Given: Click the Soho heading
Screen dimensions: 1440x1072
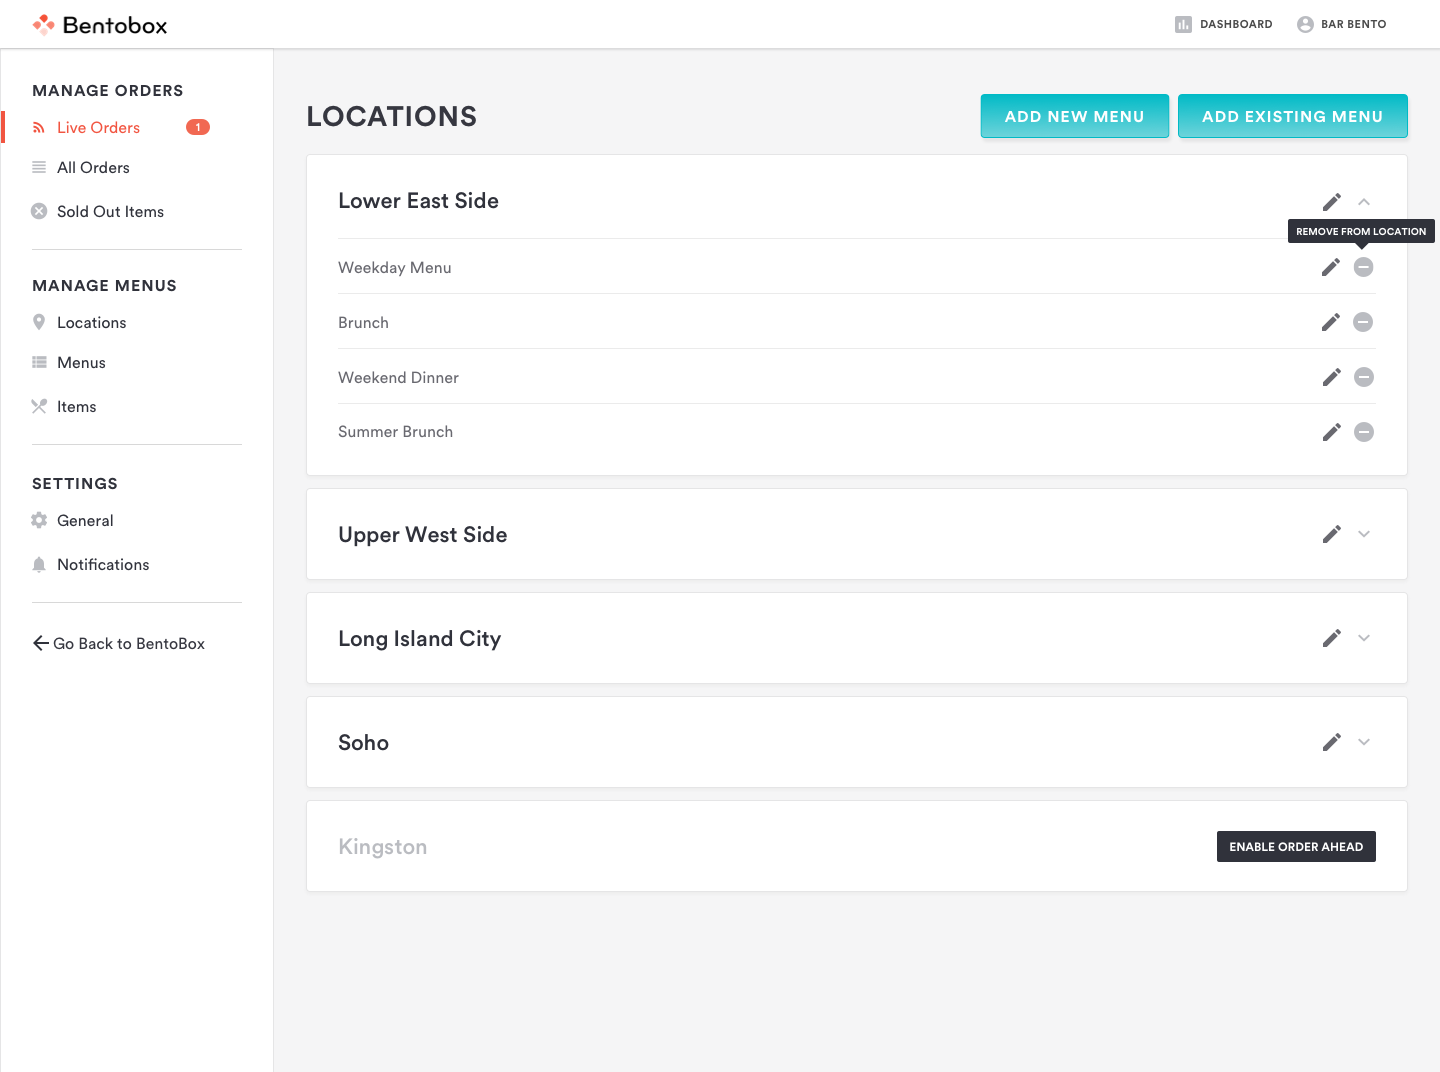Looking at the screenshot, I should [363, 743].
